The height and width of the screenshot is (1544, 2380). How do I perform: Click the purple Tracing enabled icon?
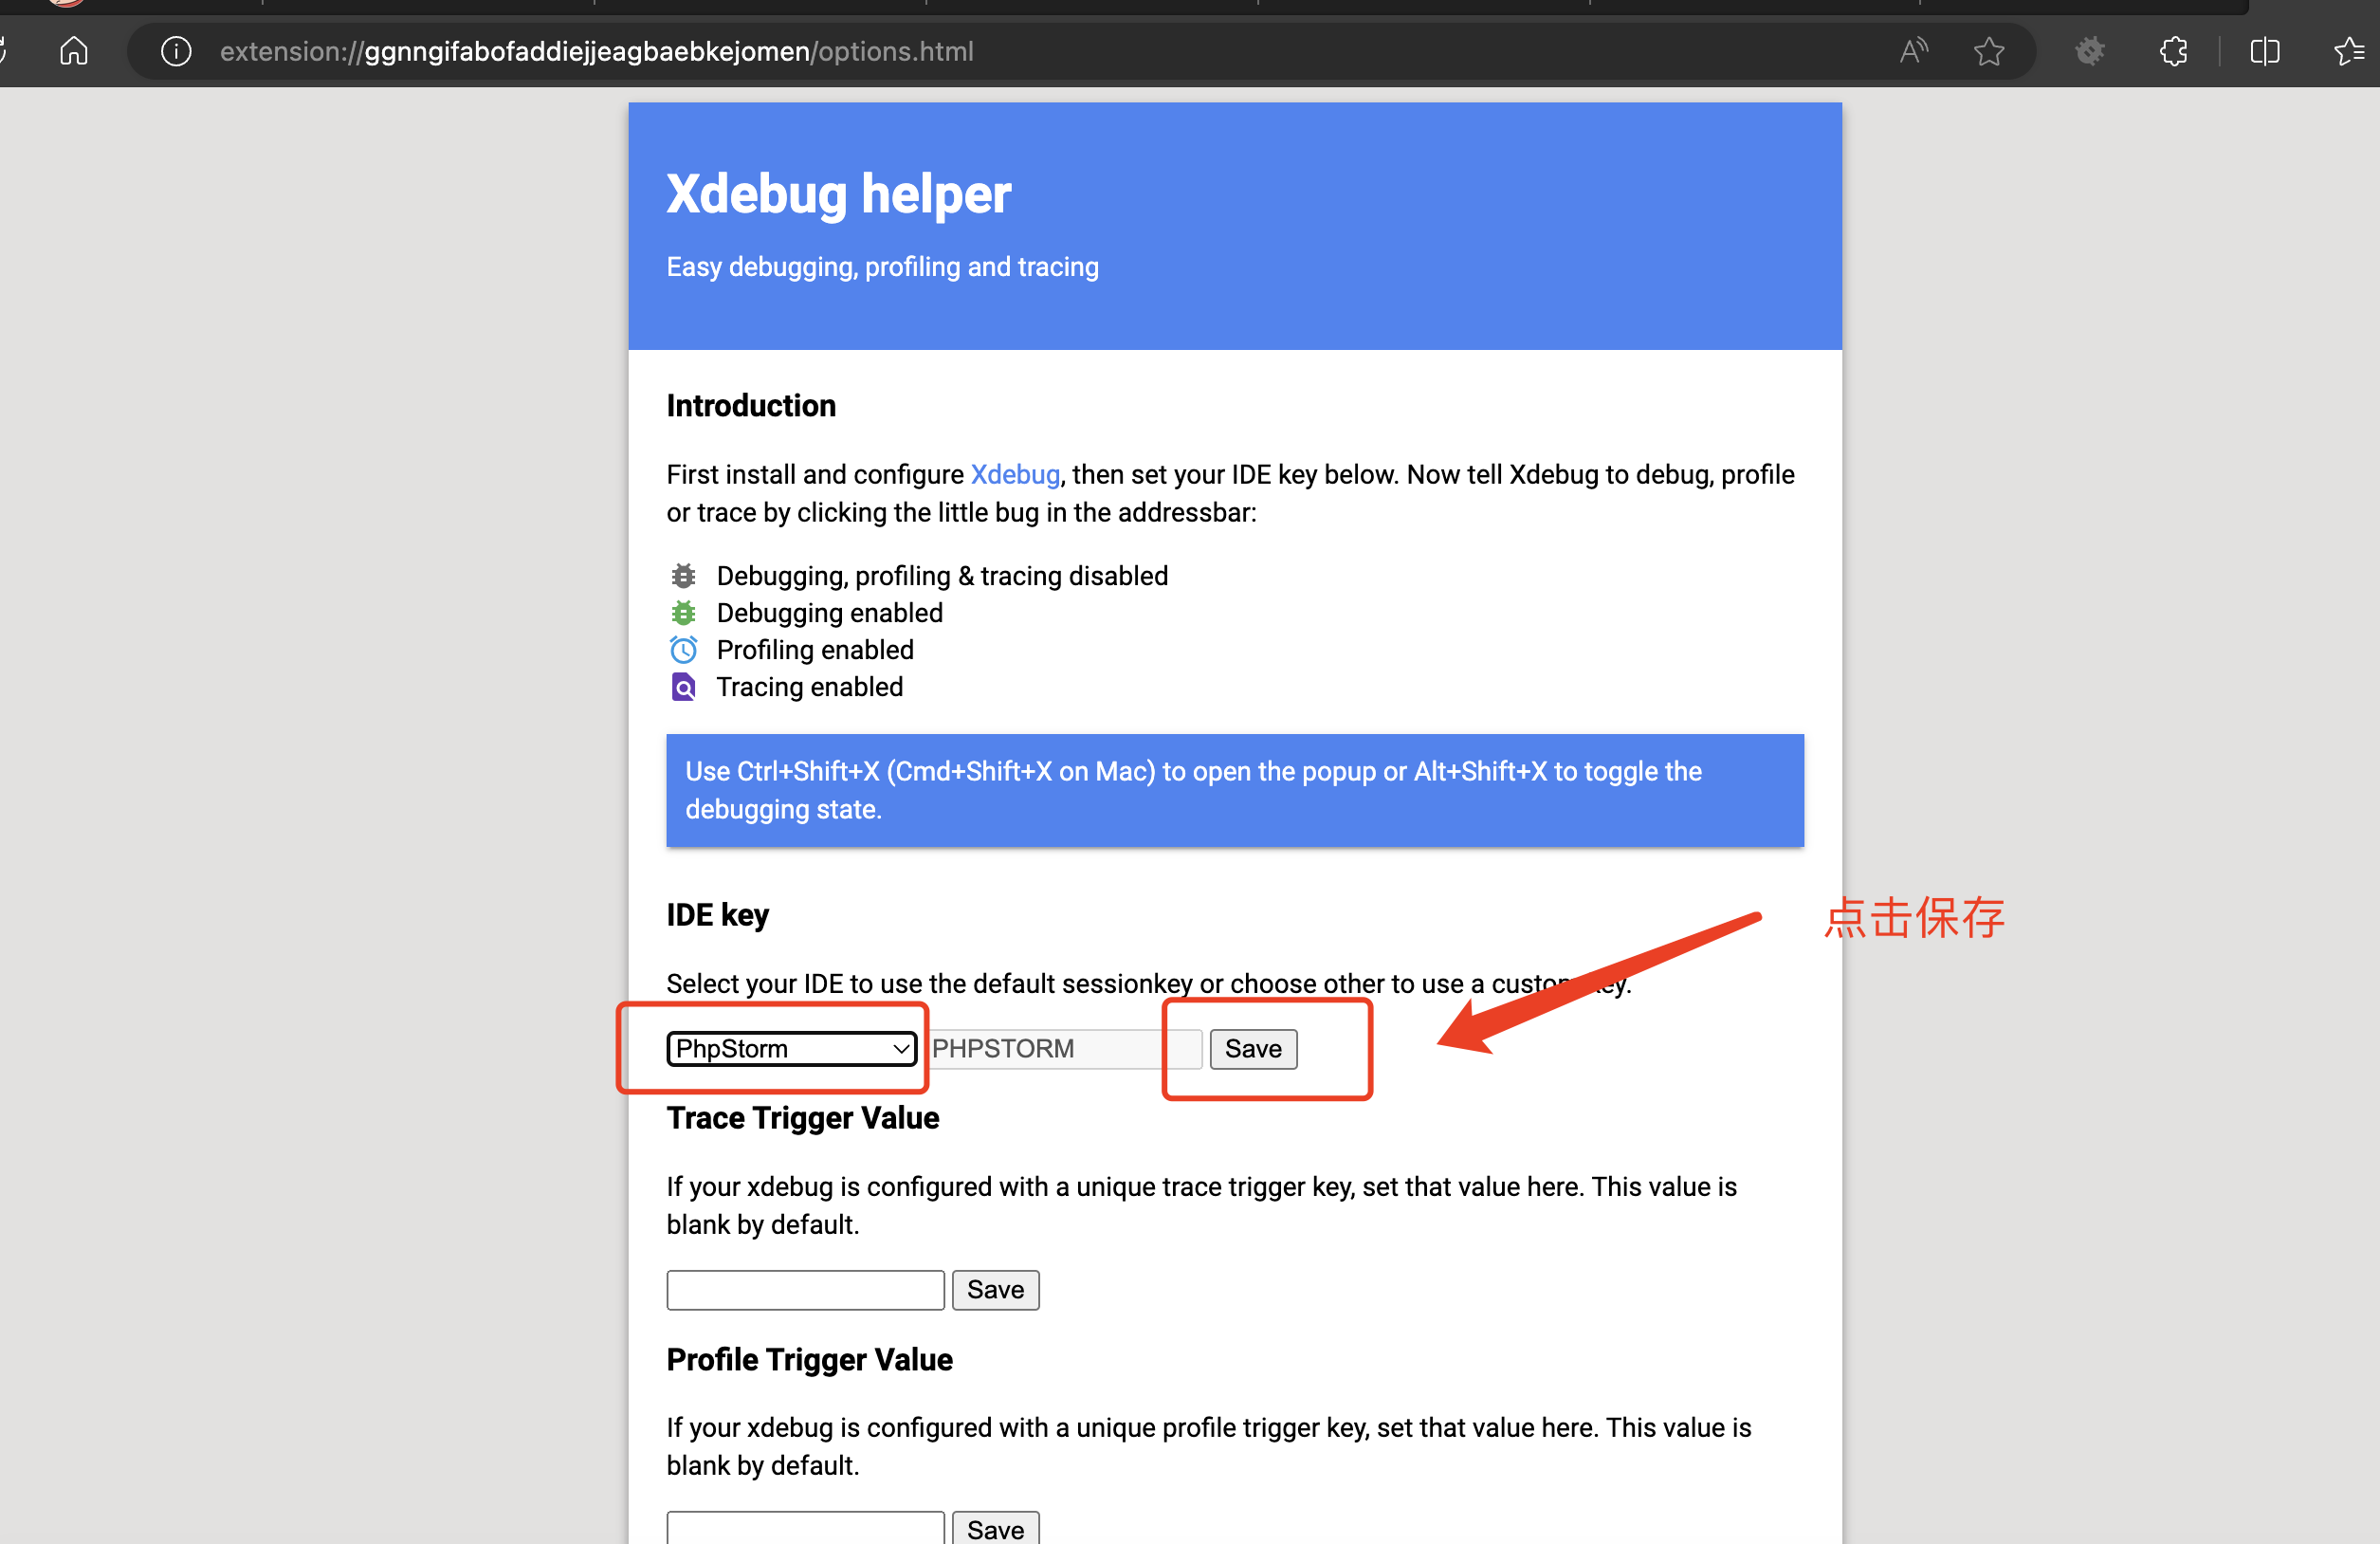[x=683, y=687]
